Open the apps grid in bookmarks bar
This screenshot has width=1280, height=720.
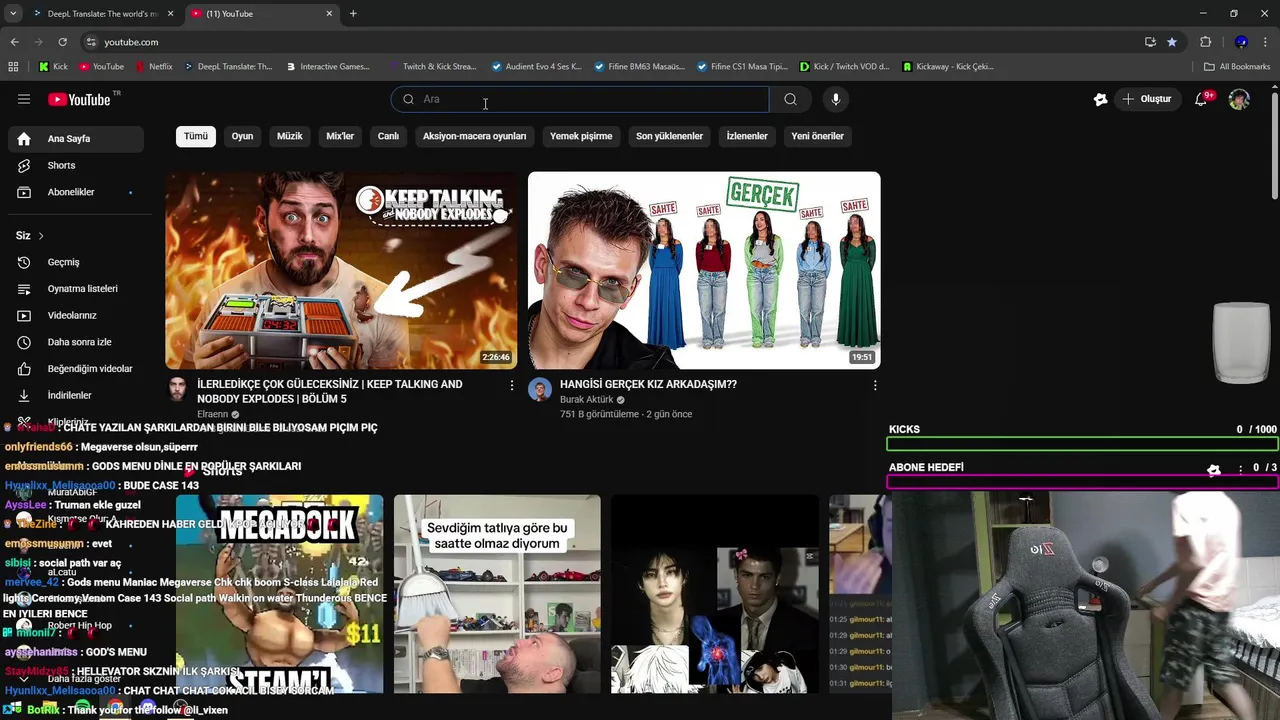(x=13, y=67)
